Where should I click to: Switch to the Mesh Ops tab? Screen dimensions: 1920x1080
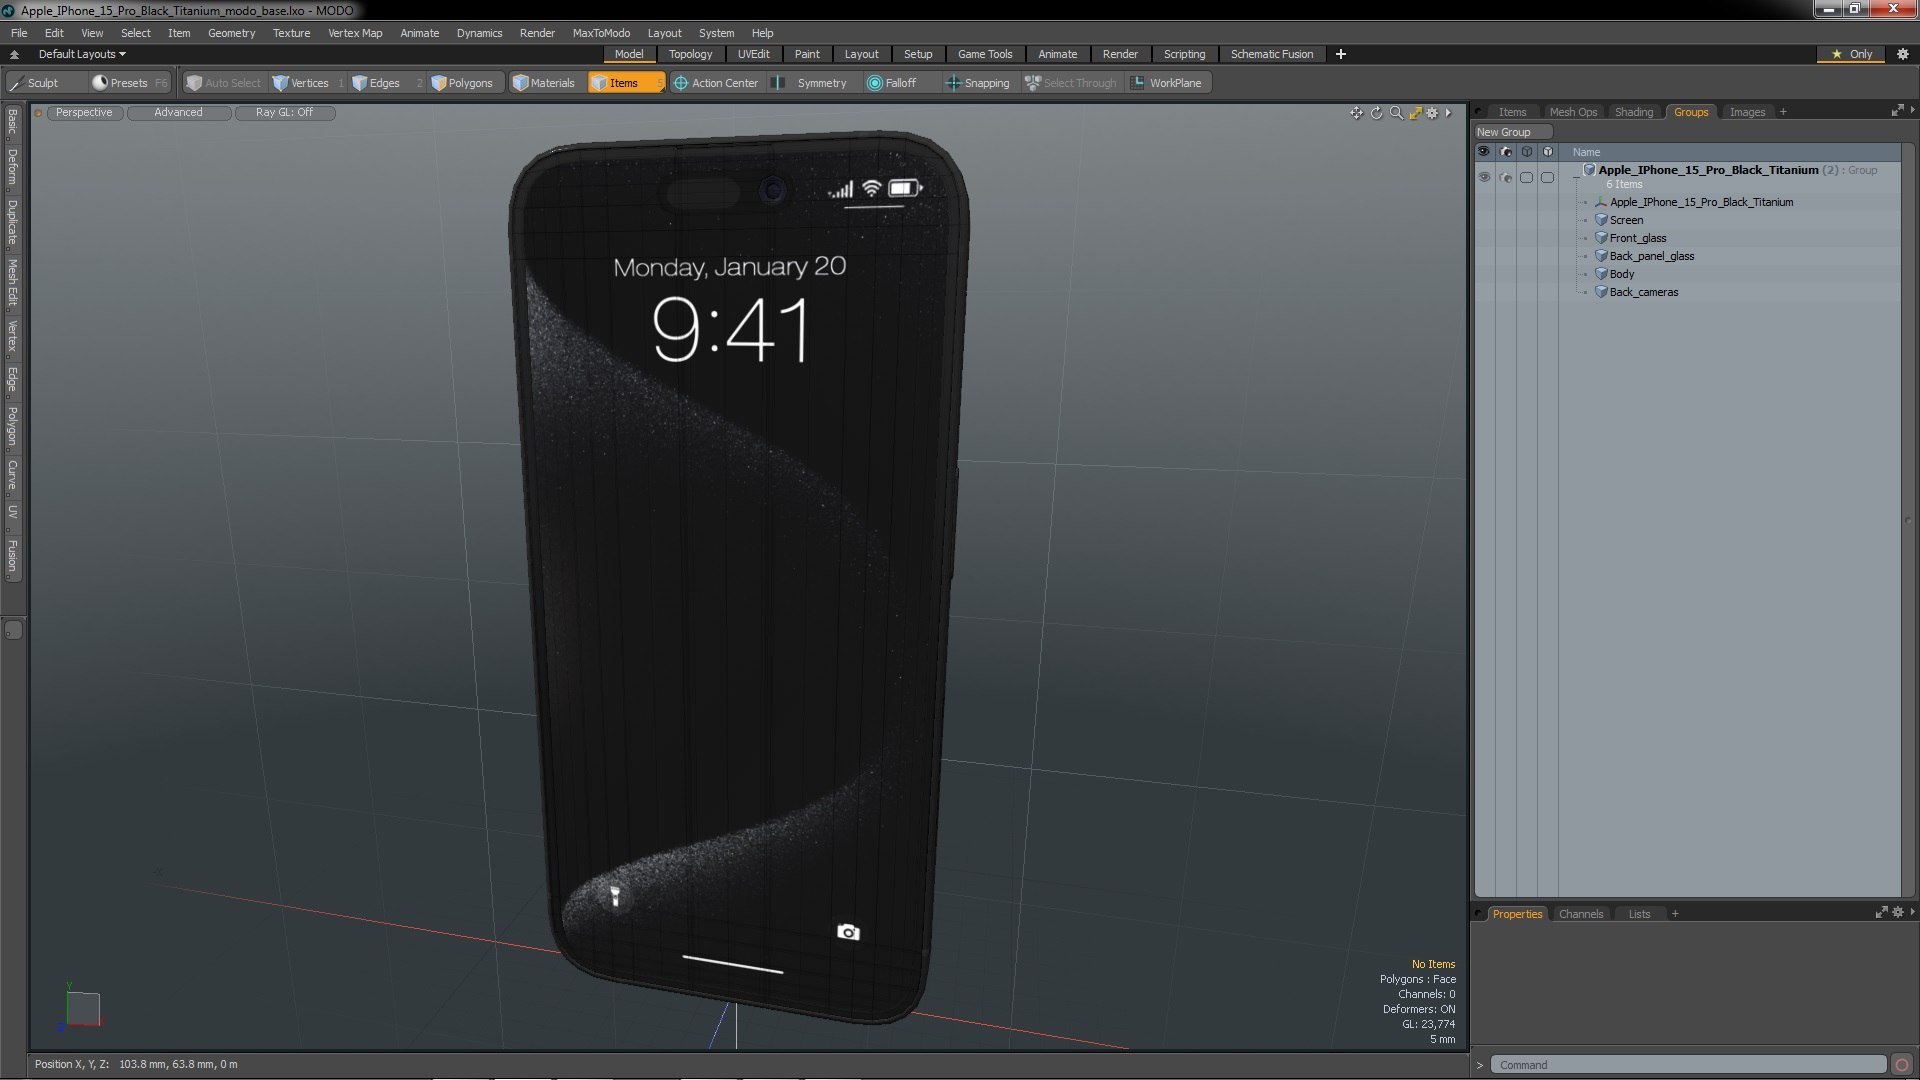(1573, 112)
